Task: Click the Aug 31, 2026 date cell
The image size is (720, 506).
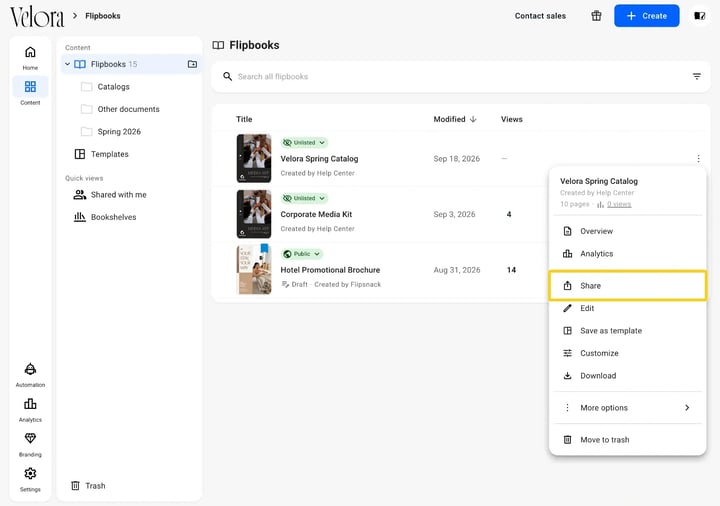Action: (x=457, y=270)
